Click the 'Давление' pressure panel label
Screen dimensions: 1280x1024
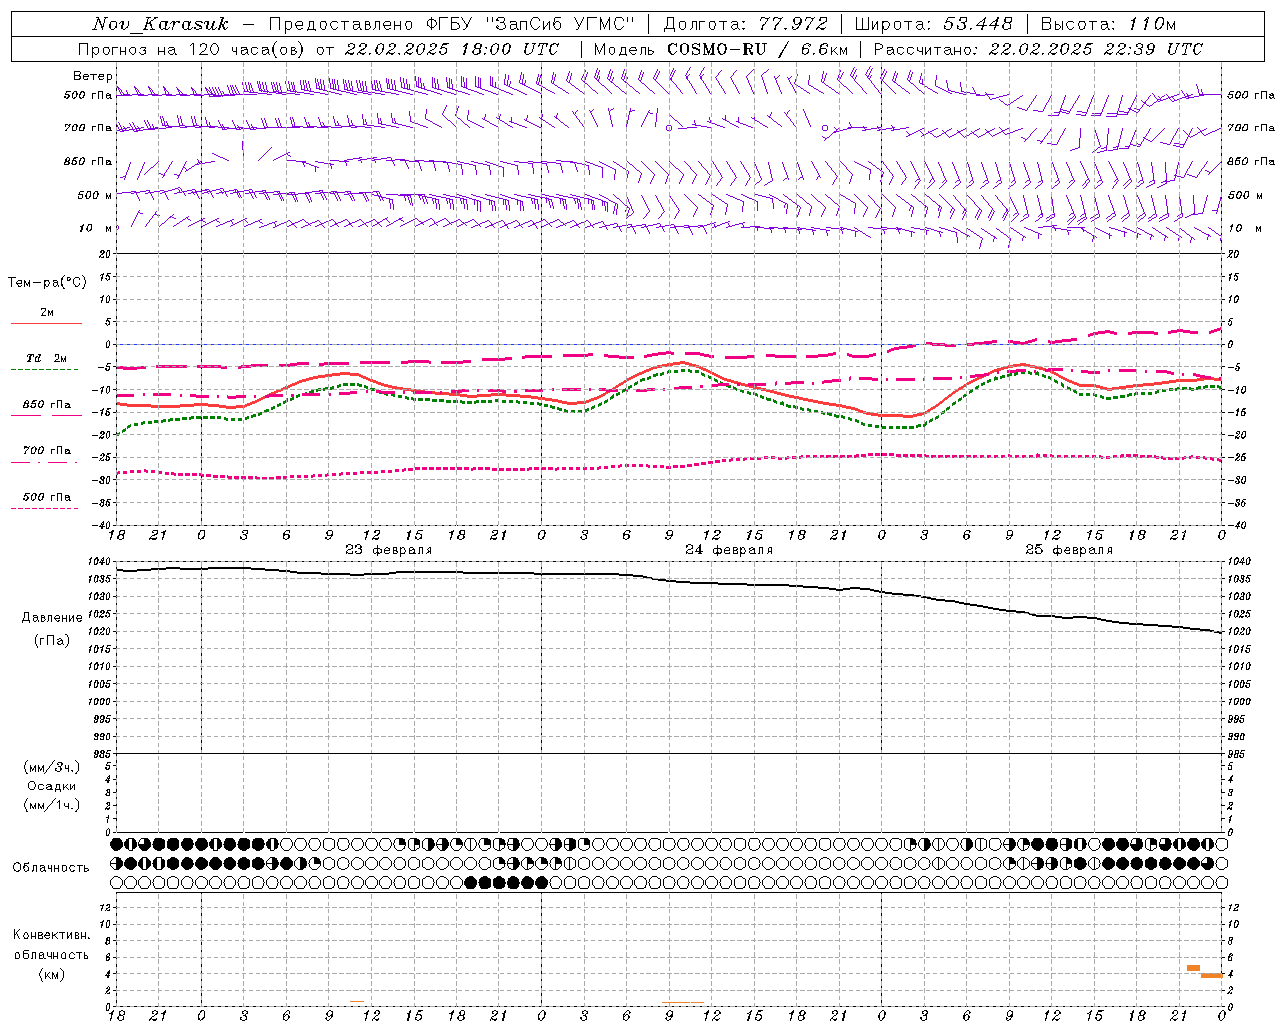pos(52,618)
